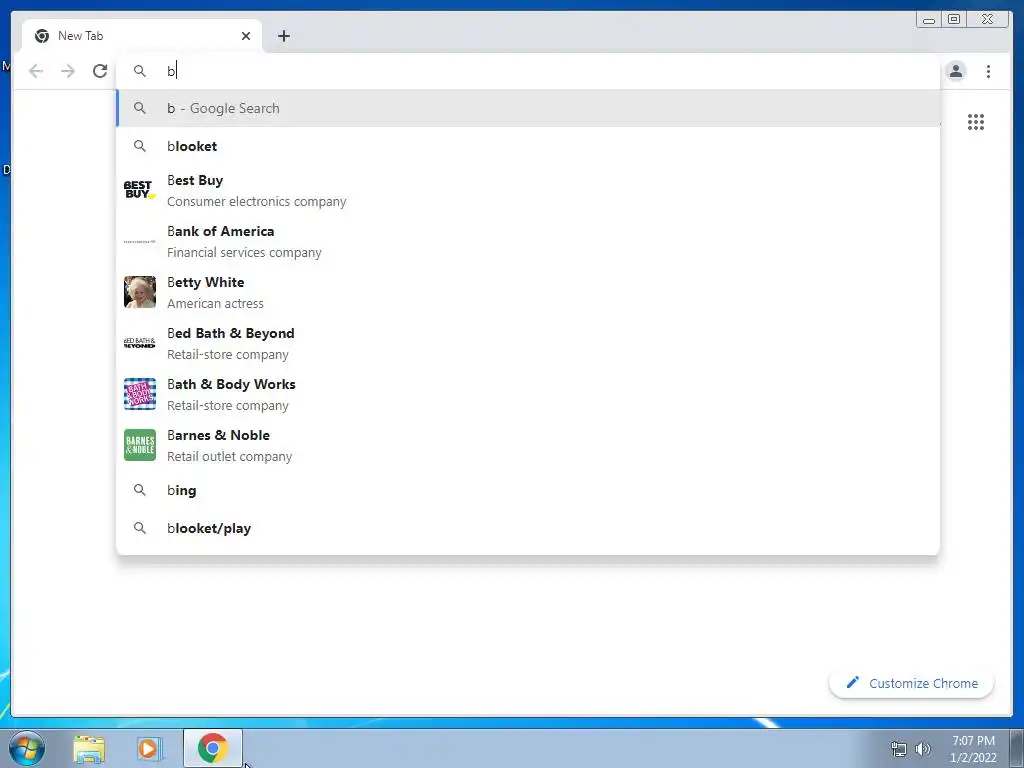Screen dimensions: 1024x768
Task: Click the magnifier icon in address bar
Action: [140, 71]
